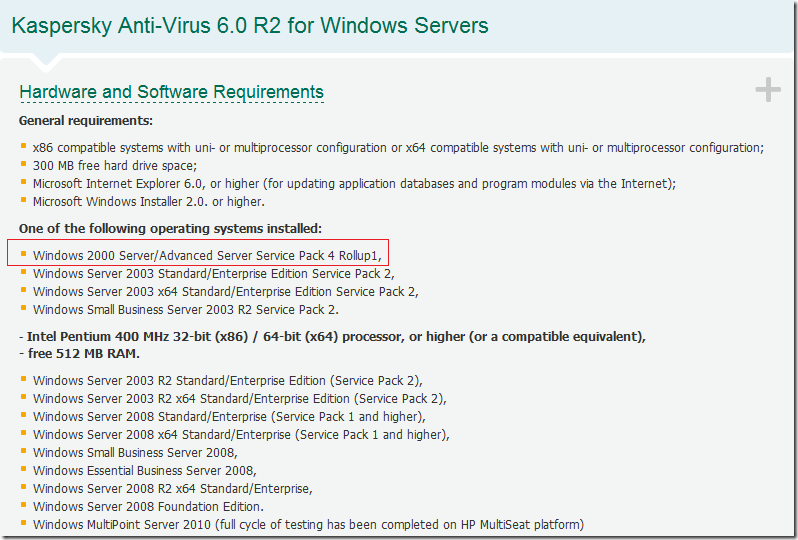Select the Intel Pentium 400 MHz requirement line
This screenshot has width=798, height=540.
click(332, 336)
